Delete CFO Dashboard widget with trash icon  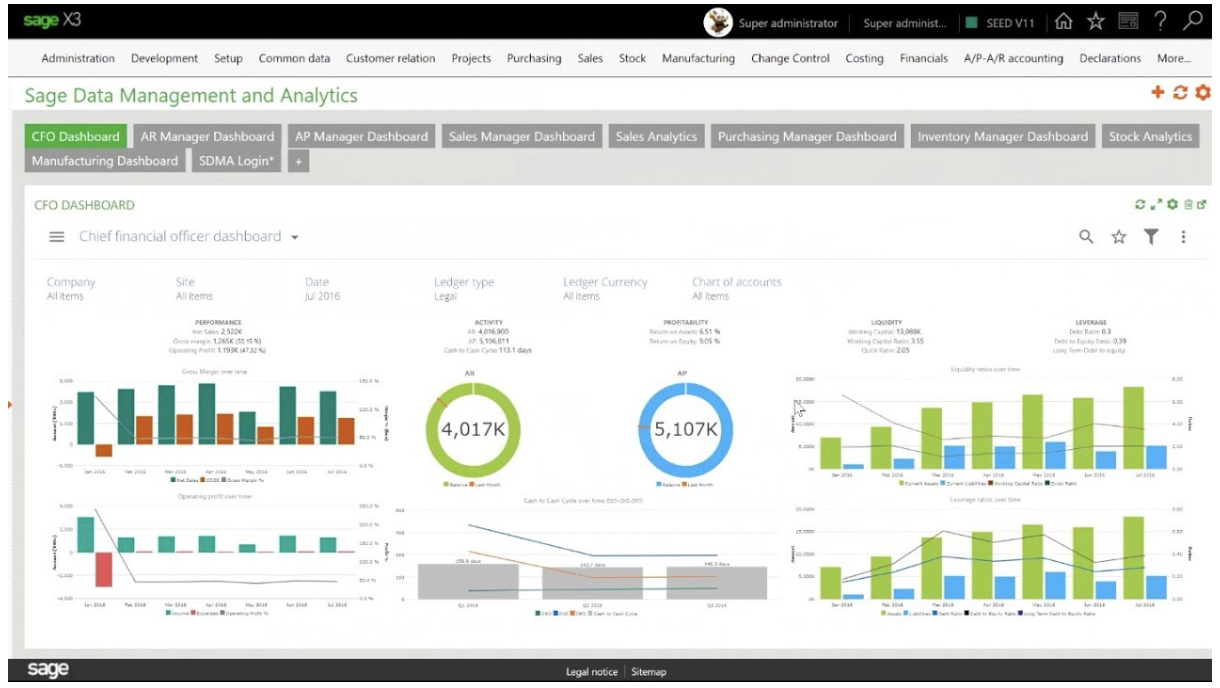1188,205
